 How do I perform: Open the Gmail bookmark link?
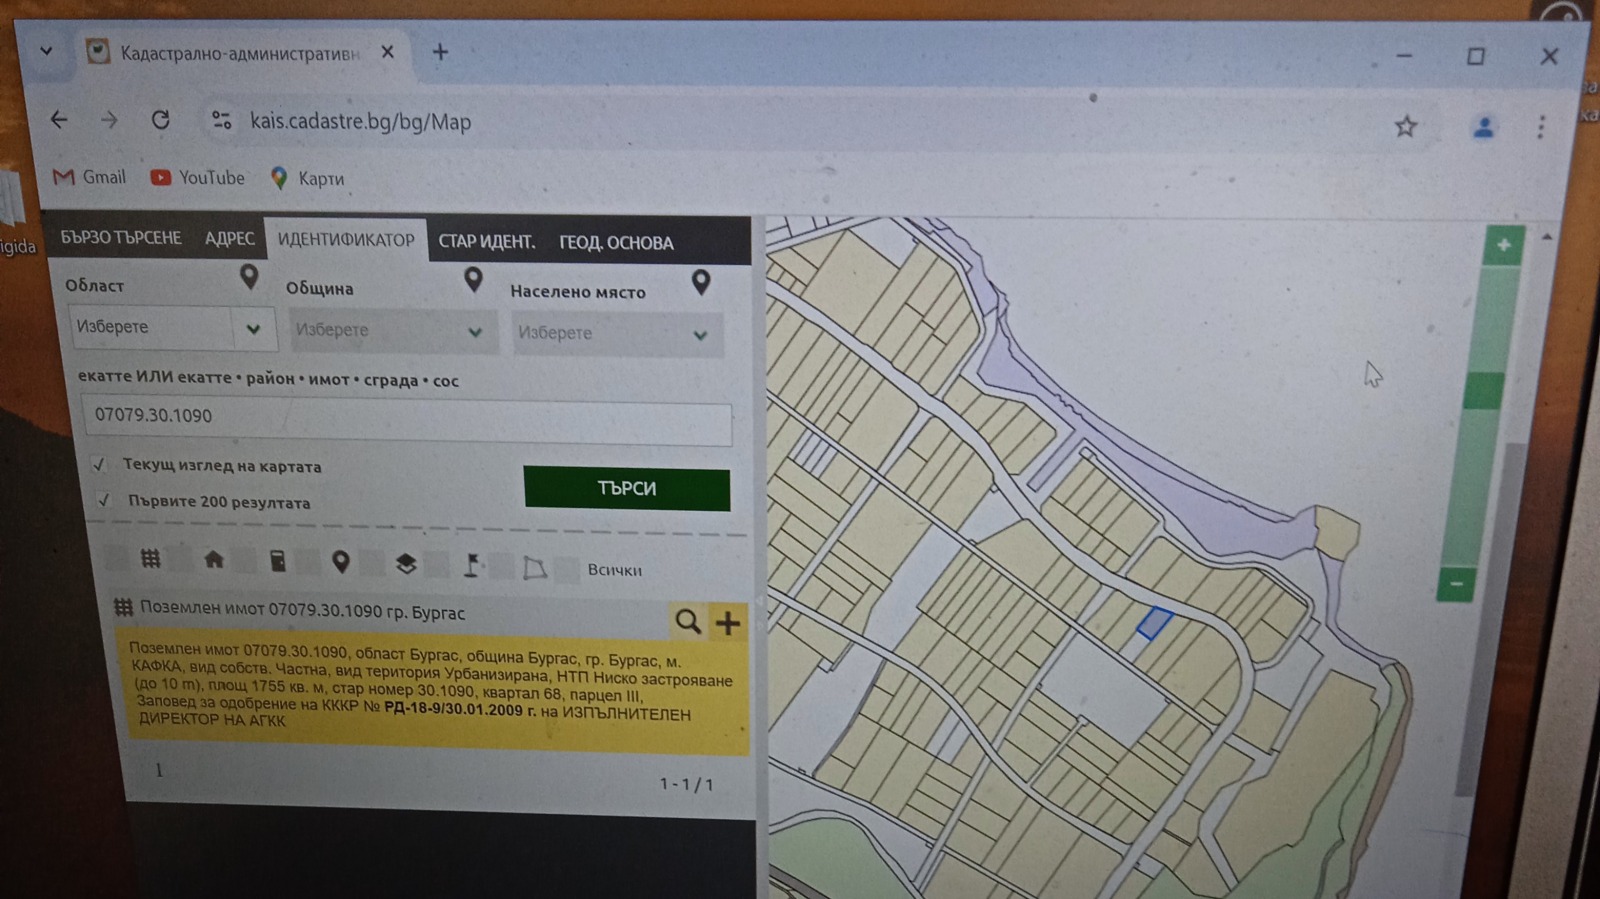(x=90, y=177)
